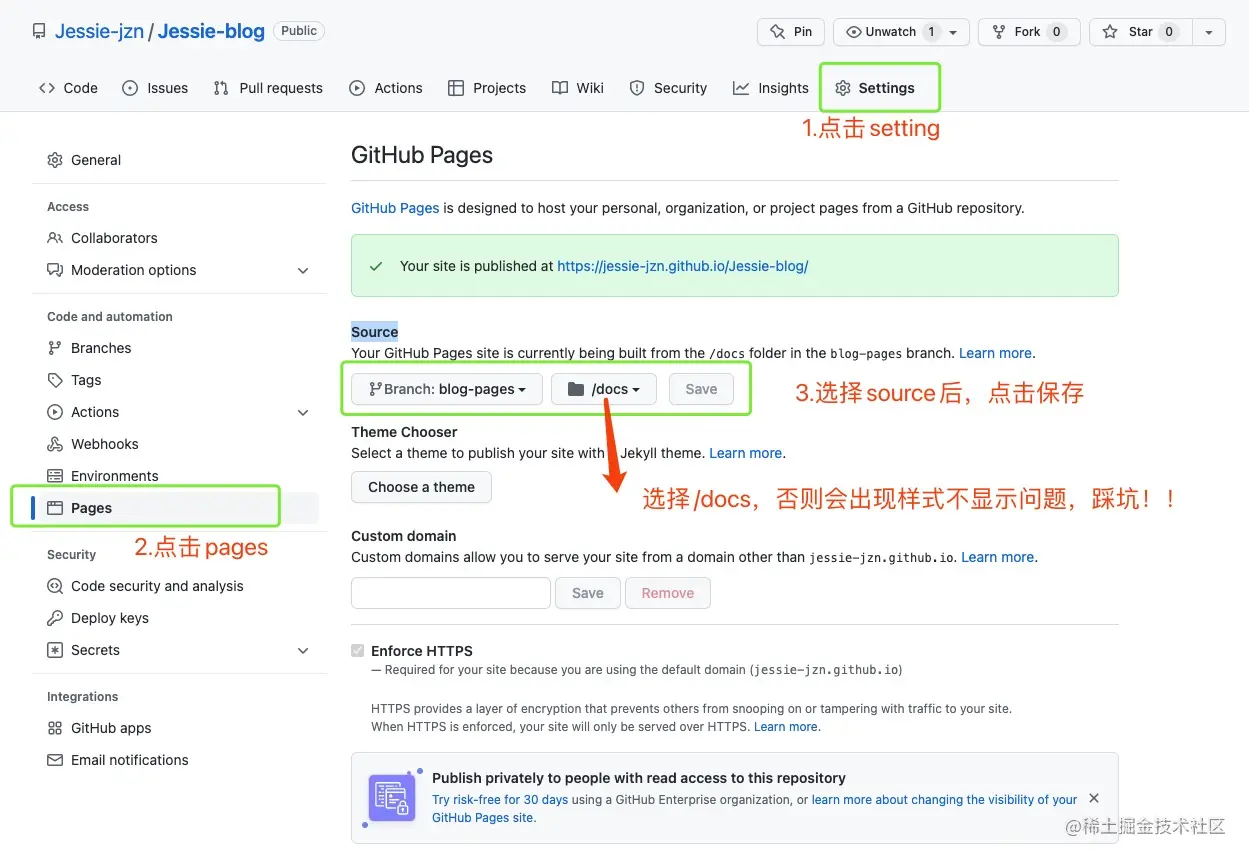Screen dimensions: 1249x860
Task: Click the GitHub apps grid icon
Action: tap(55, 728)
